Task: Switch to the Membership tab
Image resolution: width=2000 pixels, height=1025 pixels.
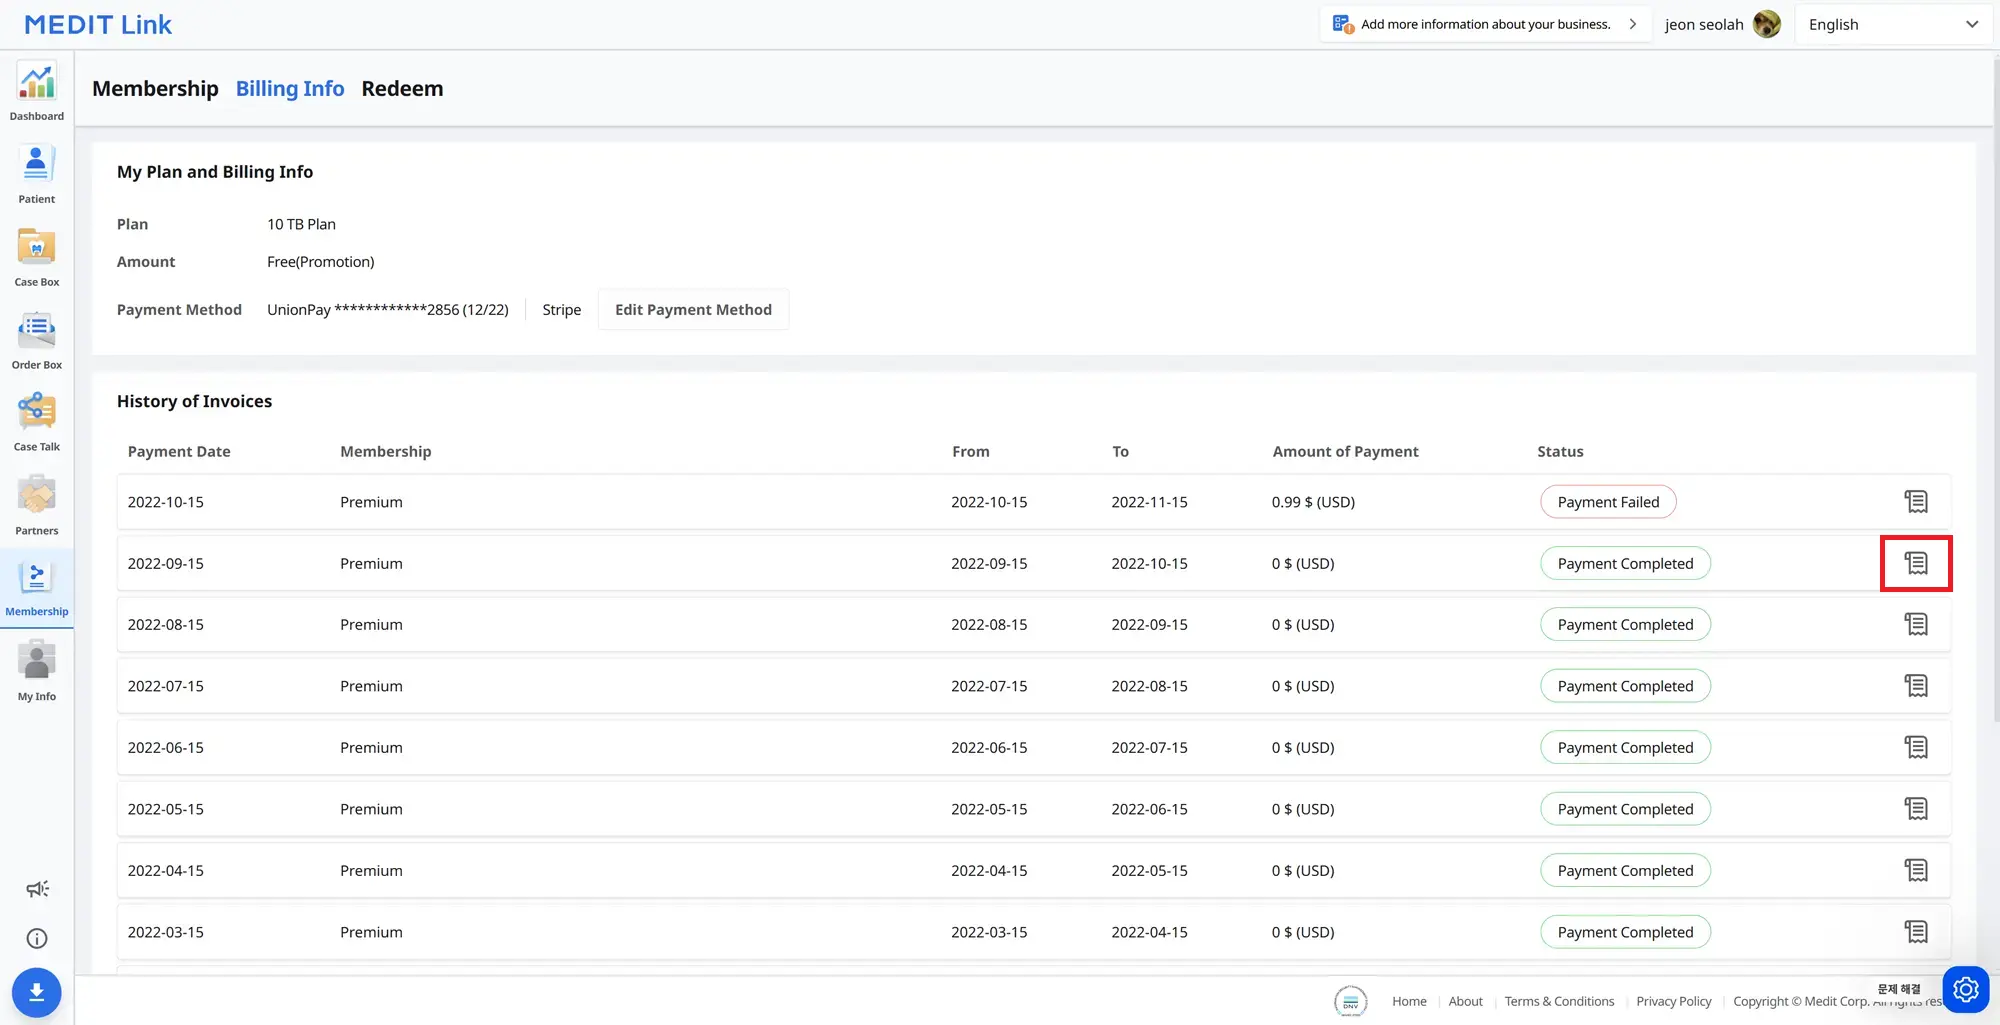Action: 155,88
